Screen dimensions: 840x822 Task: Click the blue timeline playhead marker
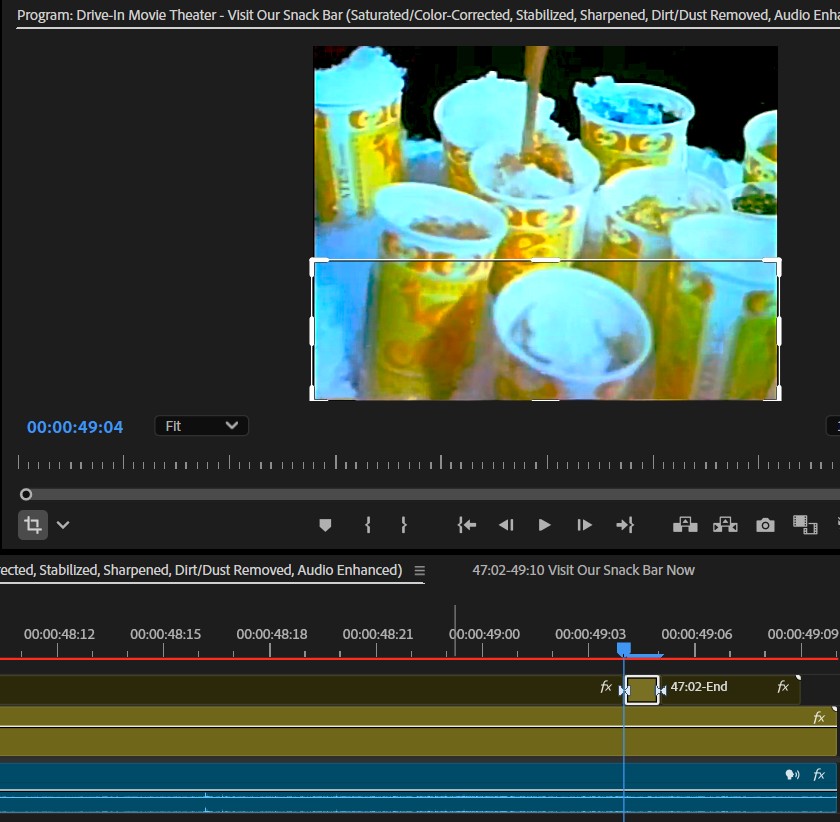[624, 649]
